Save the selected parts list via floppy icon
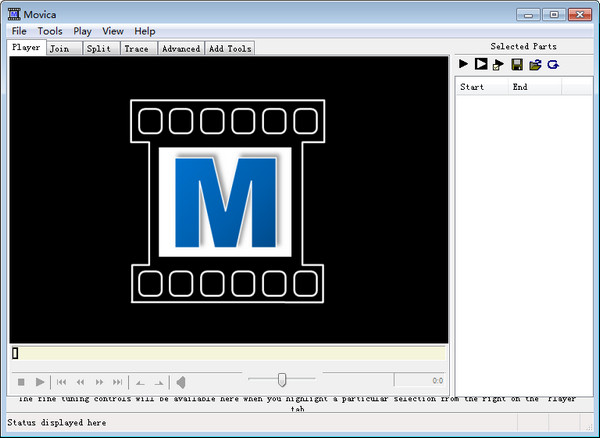 (x=517, y=64)
